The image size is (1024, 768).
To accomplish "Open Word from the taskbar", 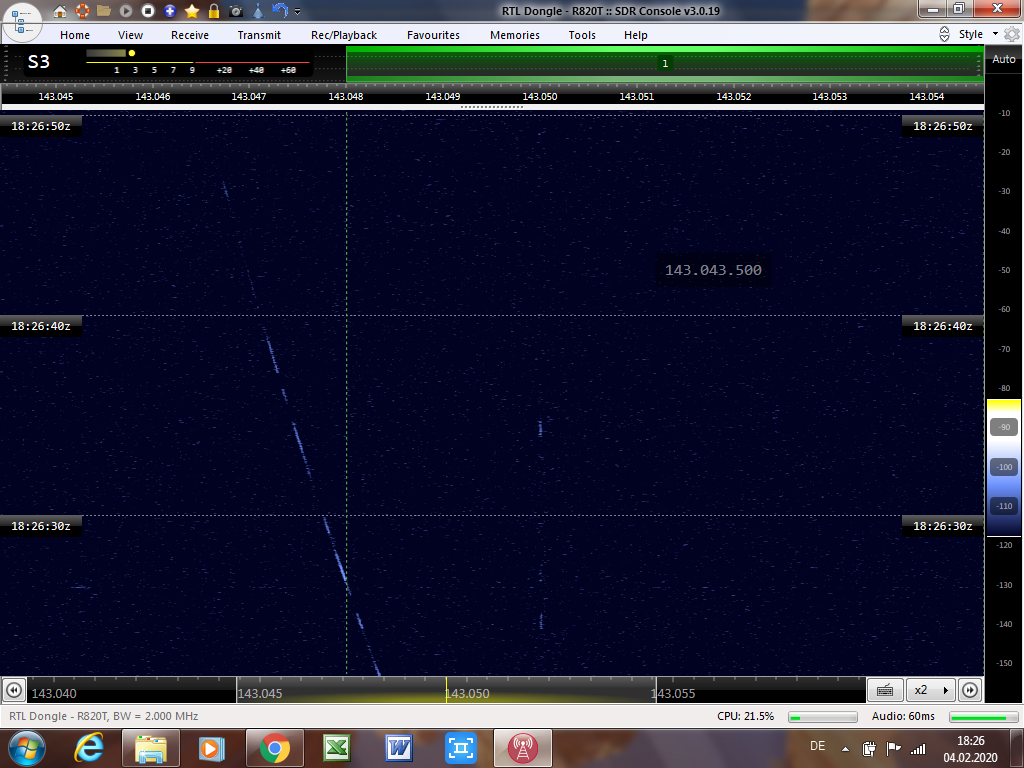I will click(398, 748).
